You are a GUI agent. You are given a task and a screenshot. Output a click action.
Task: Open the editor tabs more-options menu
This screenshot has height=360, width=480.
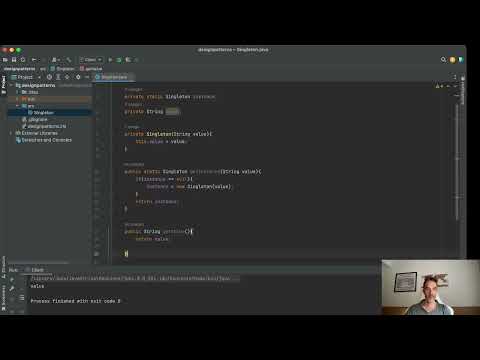(x=455, y=77)
